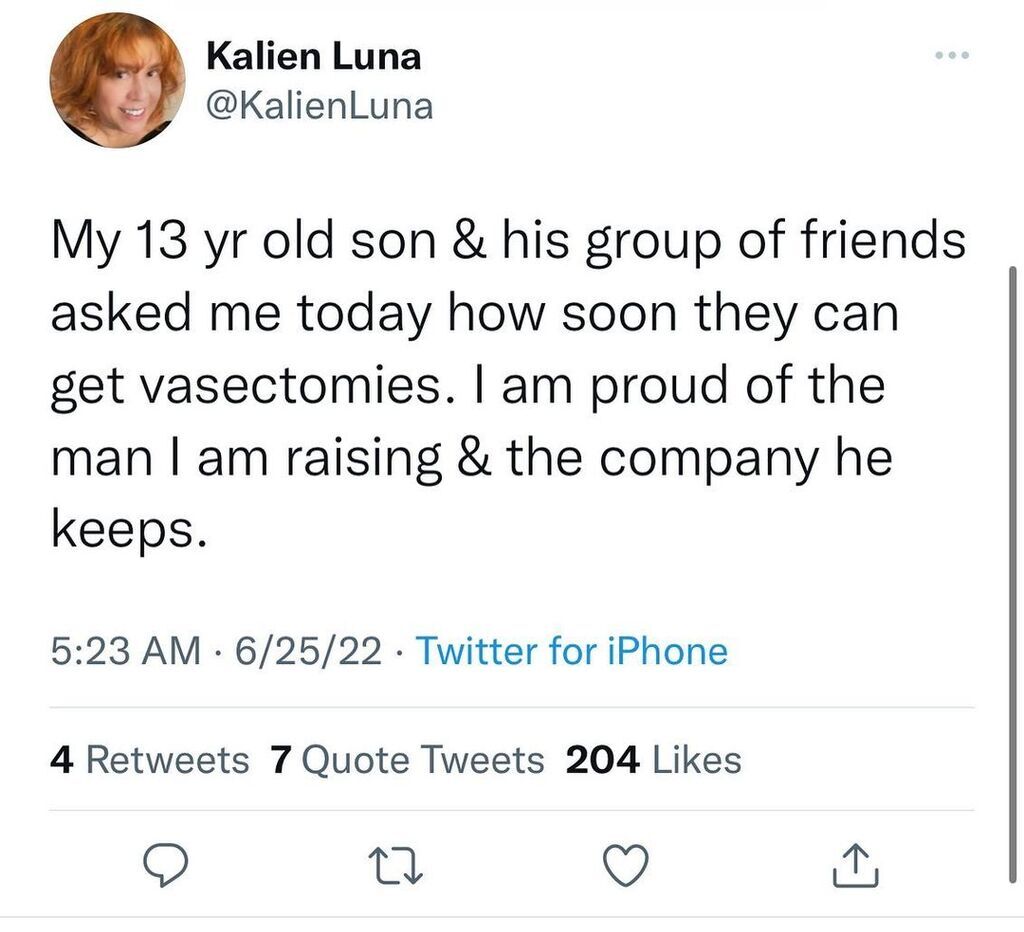Screen dimensions: 1024x932
Task: Click the 5:23 AM timestamp
Action: [x=124, y=652]
